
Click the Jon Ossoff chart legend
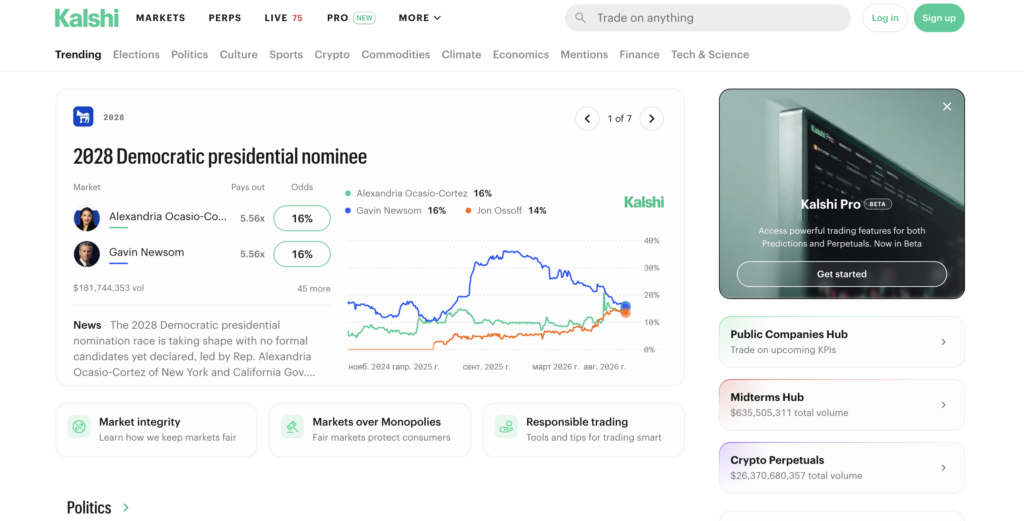point(505,210)
